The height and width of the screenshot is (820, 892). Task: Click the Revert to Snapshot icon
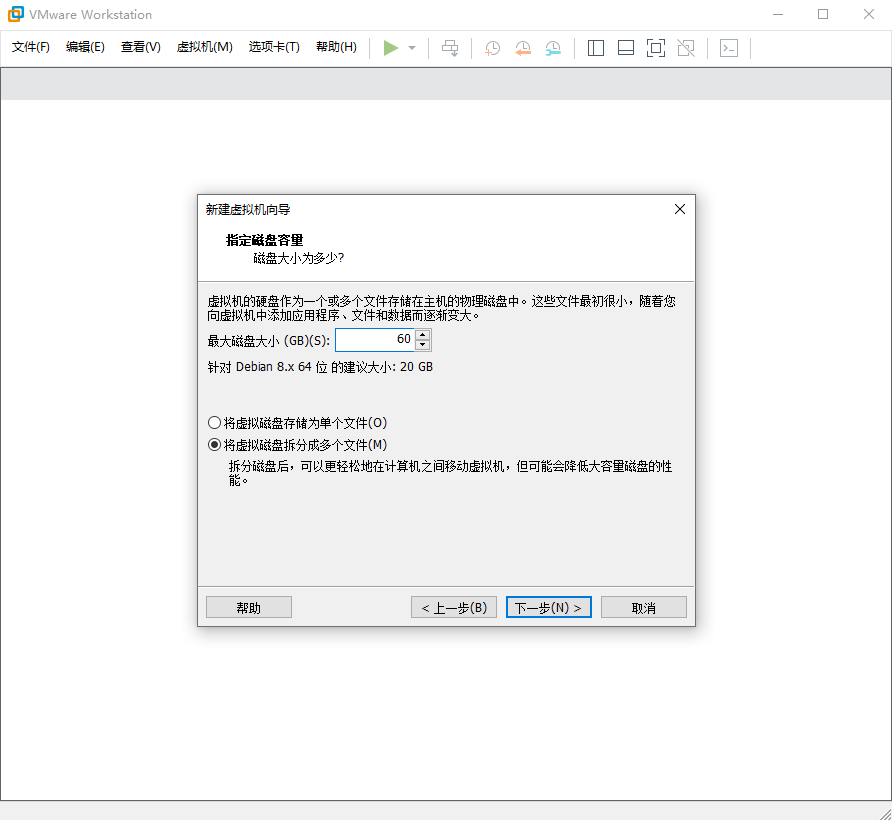(523, 48)
